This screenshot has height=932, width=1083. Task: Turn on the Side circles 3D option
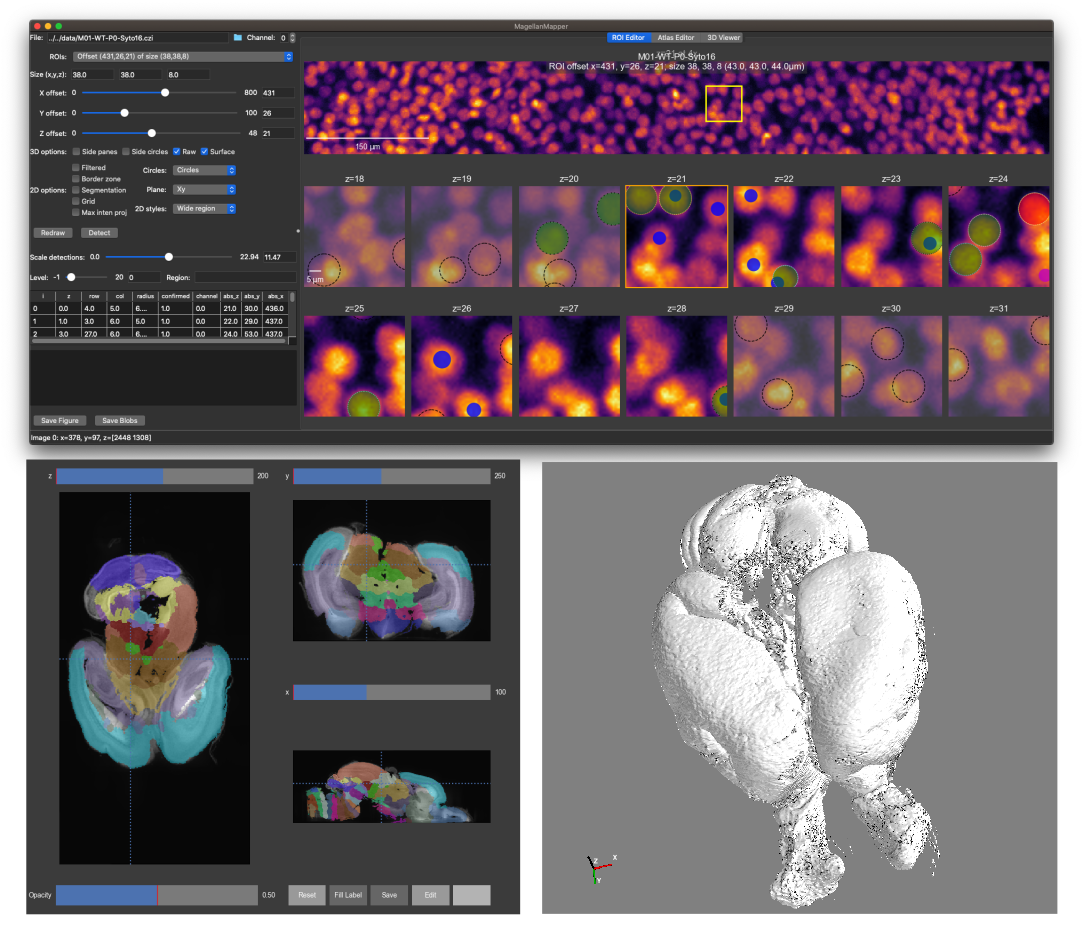[x=126, y=152]
